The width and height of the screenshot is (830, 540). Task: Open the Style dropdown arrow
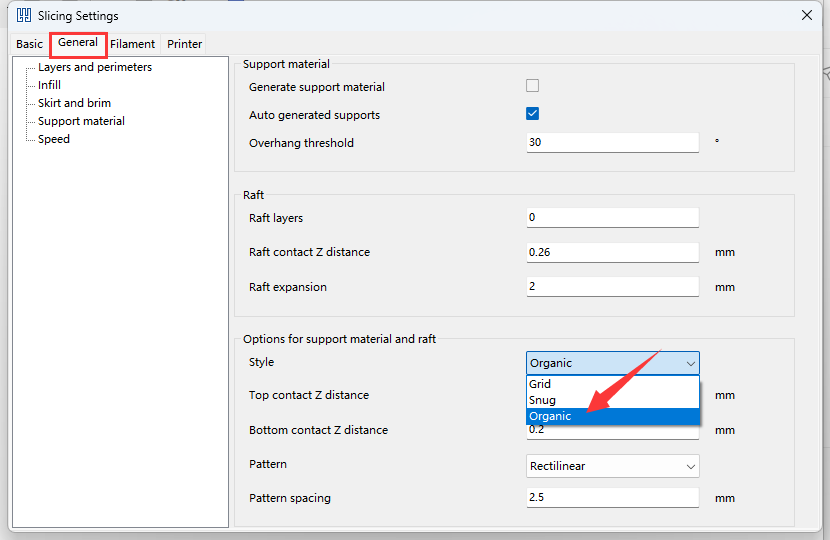(689, 363)
